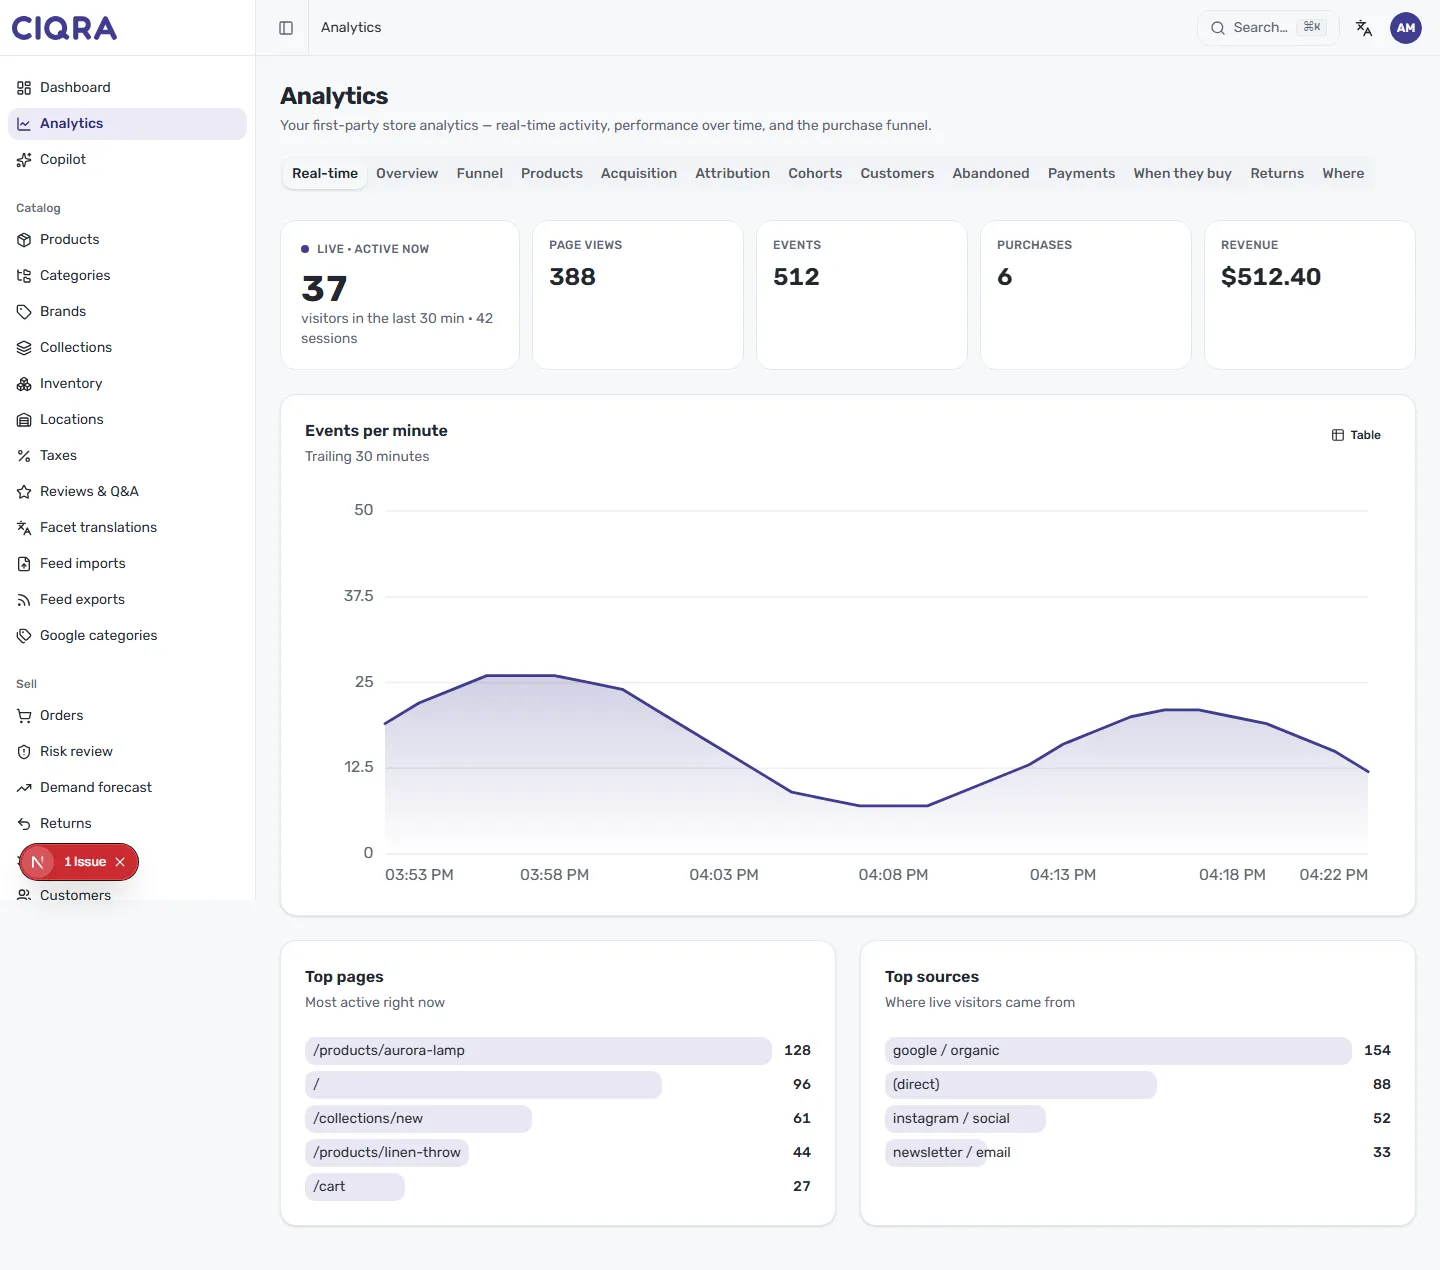Toggle the sidebar panel icon
This screenshot has width=1440, height=1270.
pos(286,28)
